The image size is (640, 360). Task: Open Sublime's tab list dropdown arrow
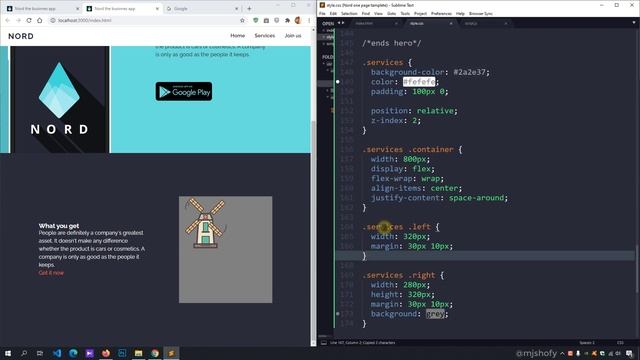tap(634, 23)
